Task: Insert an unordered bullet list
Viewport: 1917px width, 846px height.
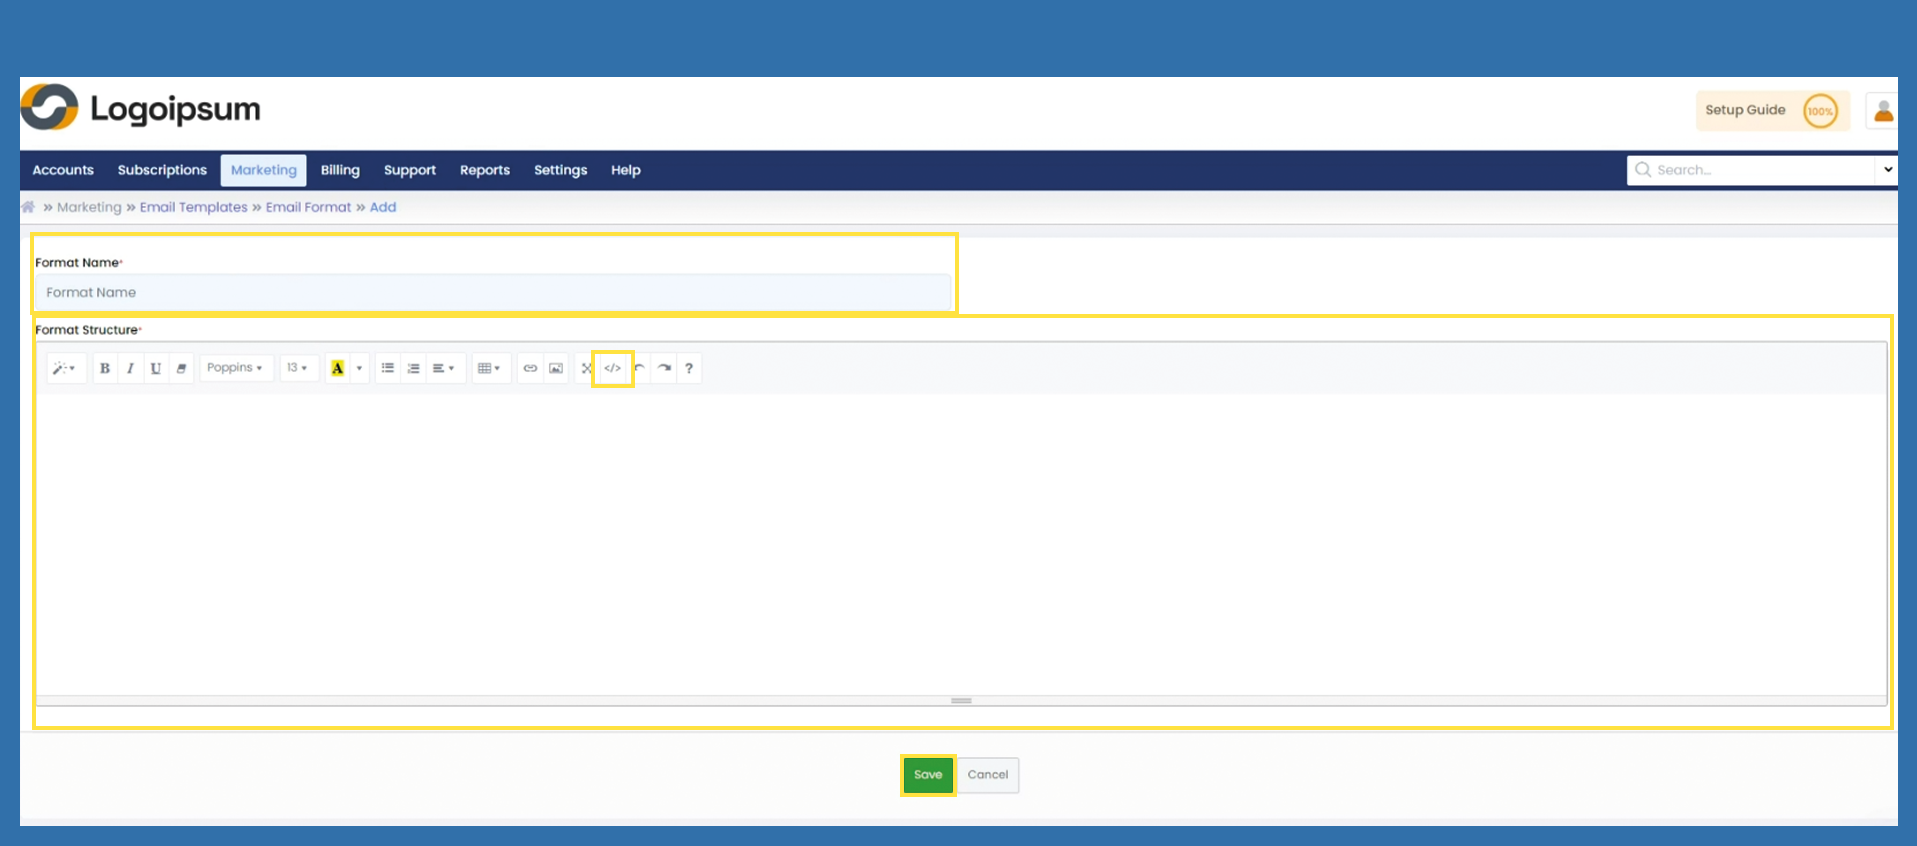Action: 388,368
